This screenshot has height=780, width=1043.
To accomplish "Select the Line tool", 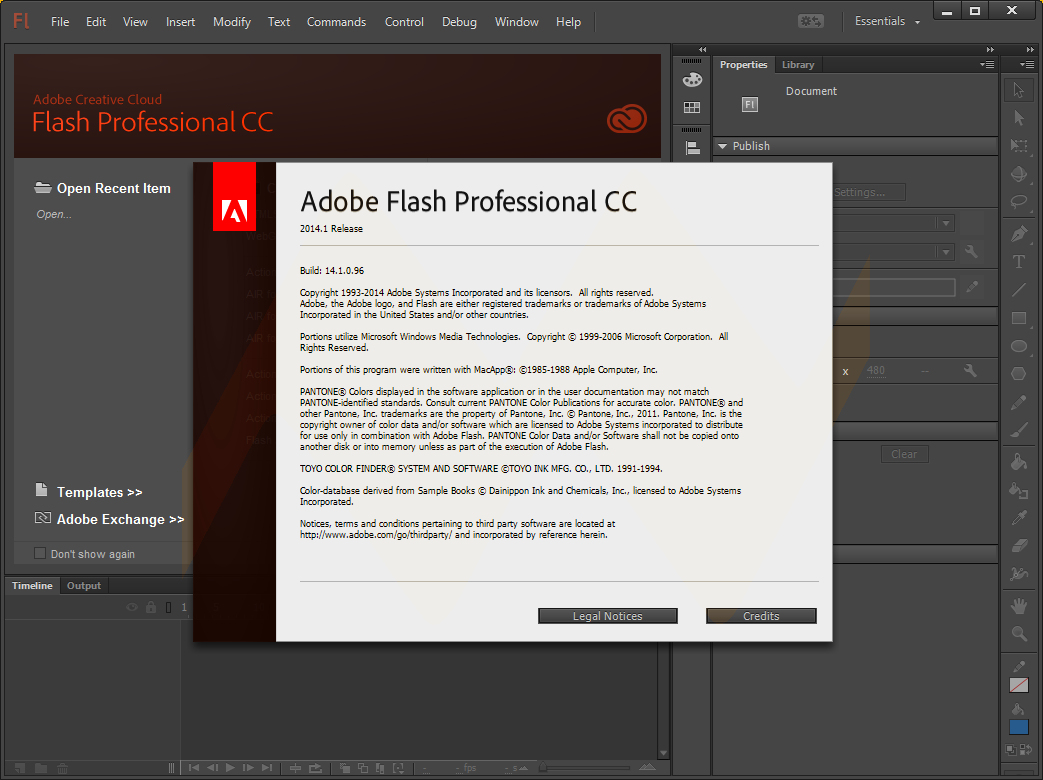I will click(x=1018, y=290).
